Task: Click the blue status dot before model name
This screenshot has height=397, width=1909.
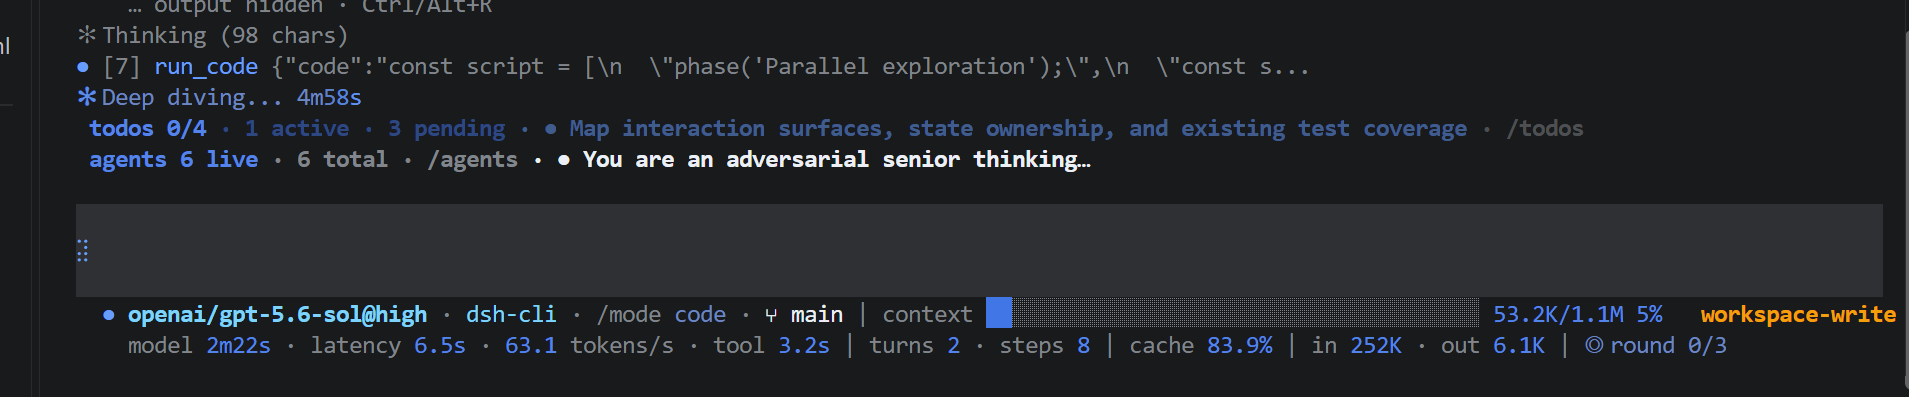Action: coord(109,315)
